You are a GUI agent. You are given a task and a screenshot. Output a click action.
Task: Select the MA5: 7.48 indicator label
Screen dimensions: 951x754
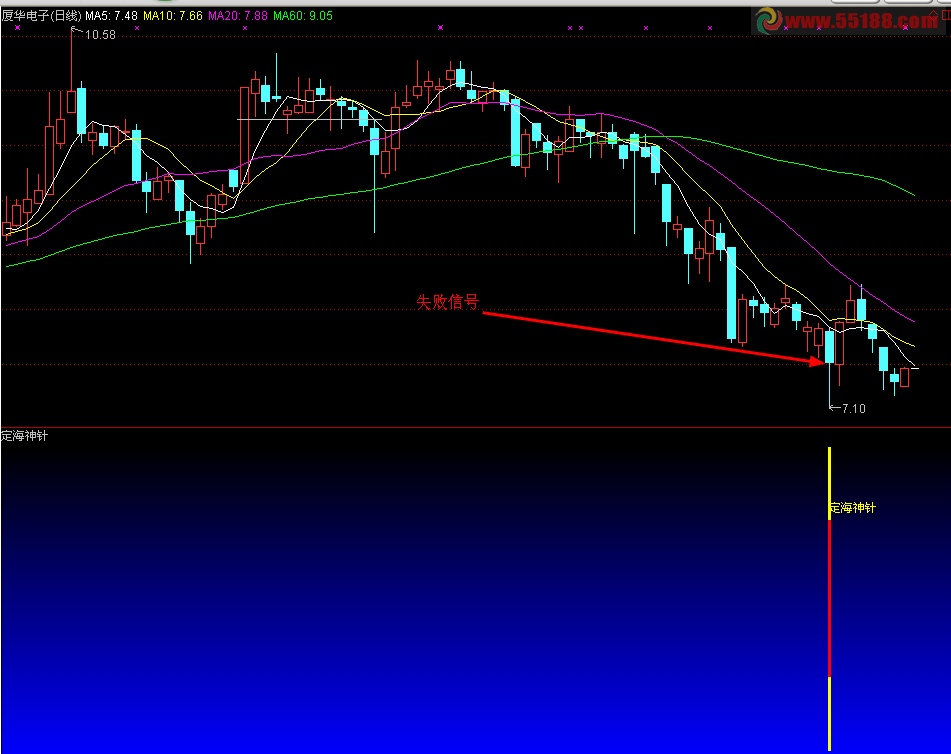(112, 16)
